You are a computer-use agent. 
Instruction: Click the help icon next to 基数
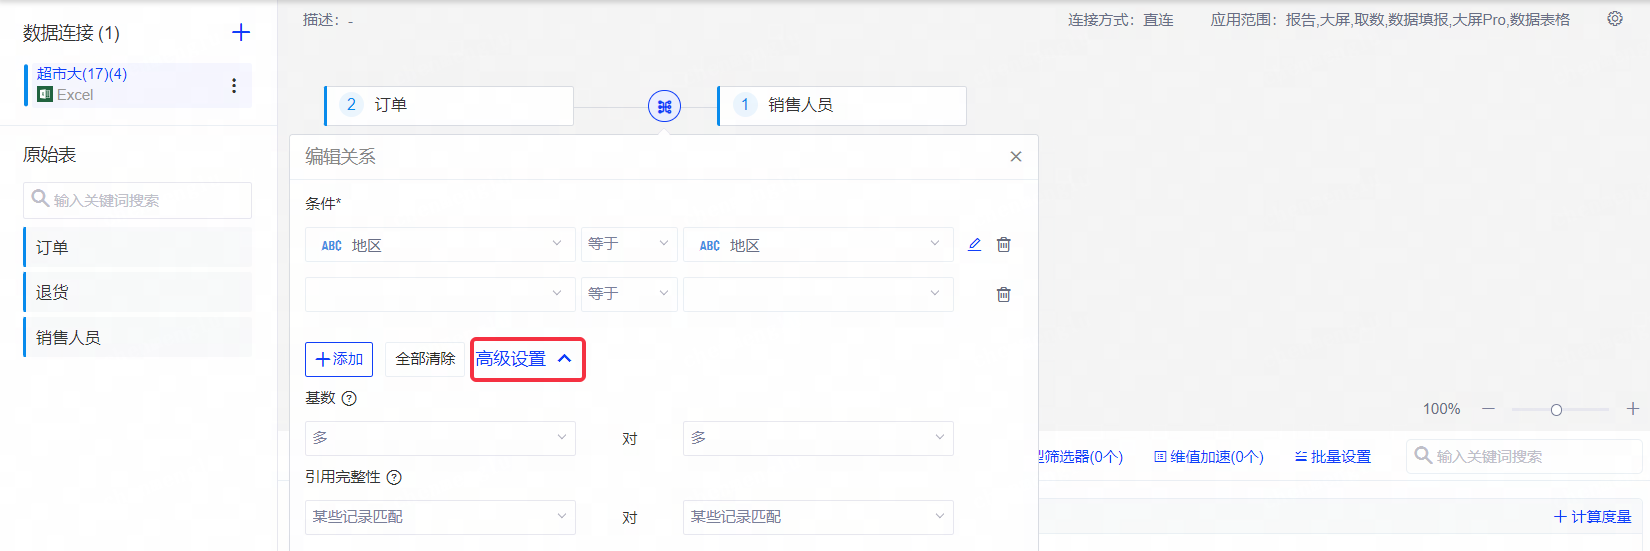tap(349, 398)
